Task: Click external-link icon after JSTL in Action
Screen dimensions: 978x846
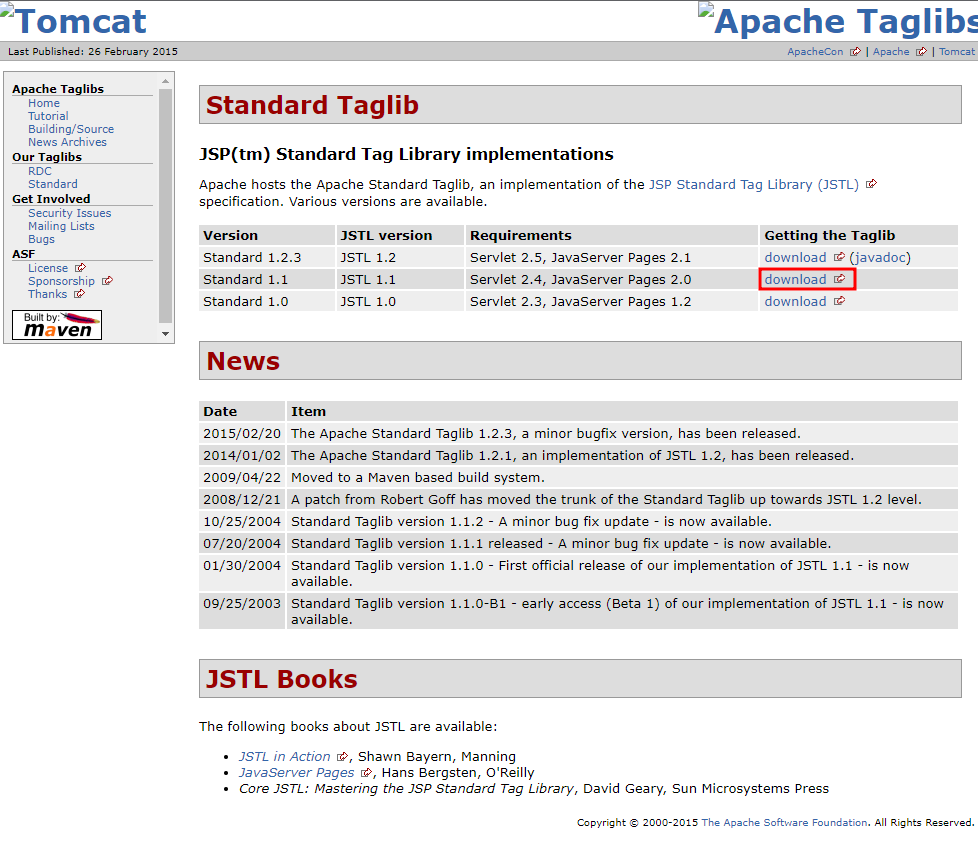Action: tap(342, 757)
